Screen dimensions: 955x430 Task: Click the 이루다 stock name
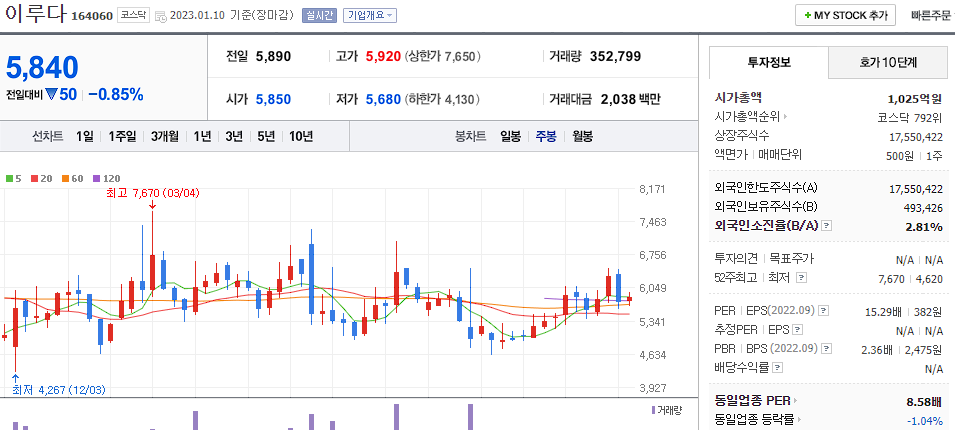pyautogui.click(x=34, y=14)
